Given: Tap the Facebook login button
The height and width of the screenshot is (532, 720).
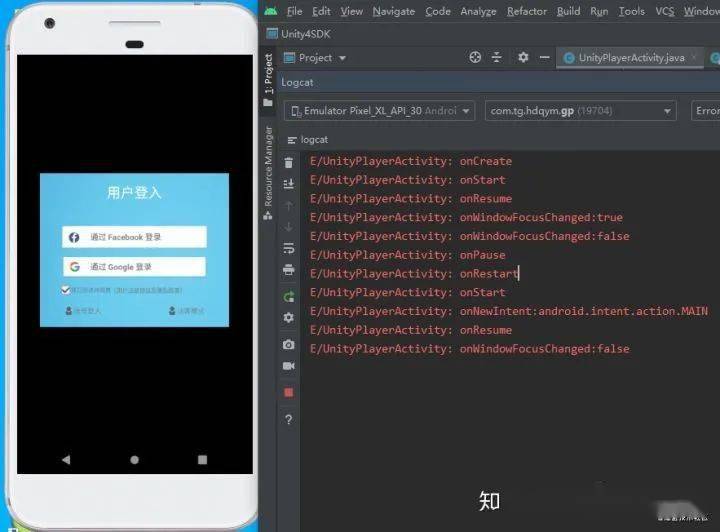Looking at the screenshot, I should (134, 237).
